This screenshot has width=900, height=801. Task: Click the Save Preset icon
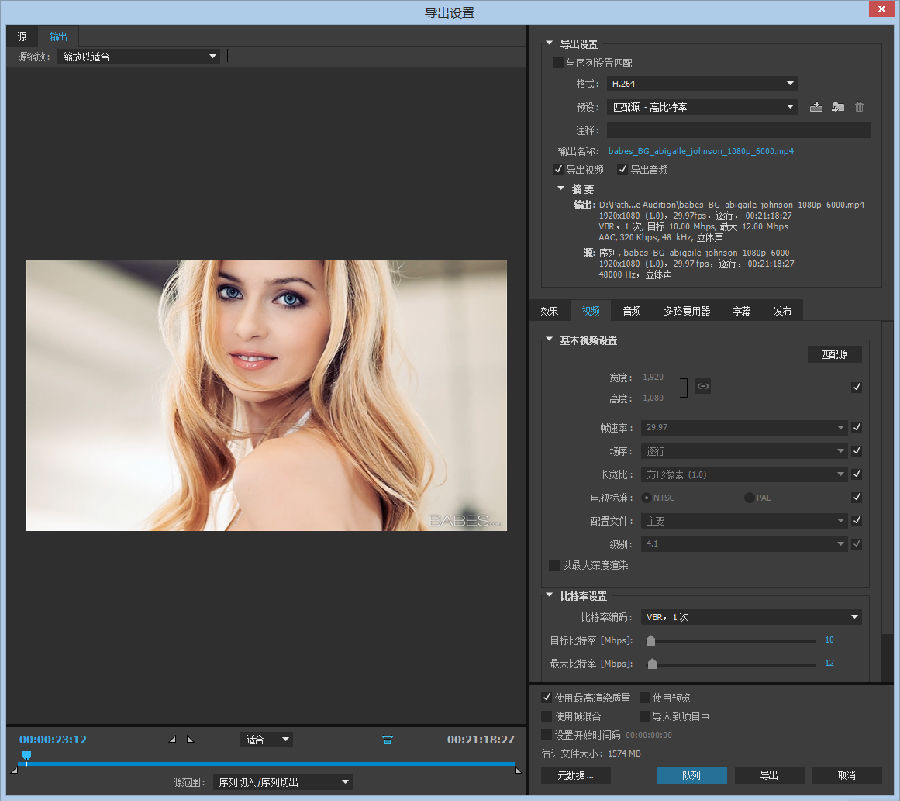point(816,107)
